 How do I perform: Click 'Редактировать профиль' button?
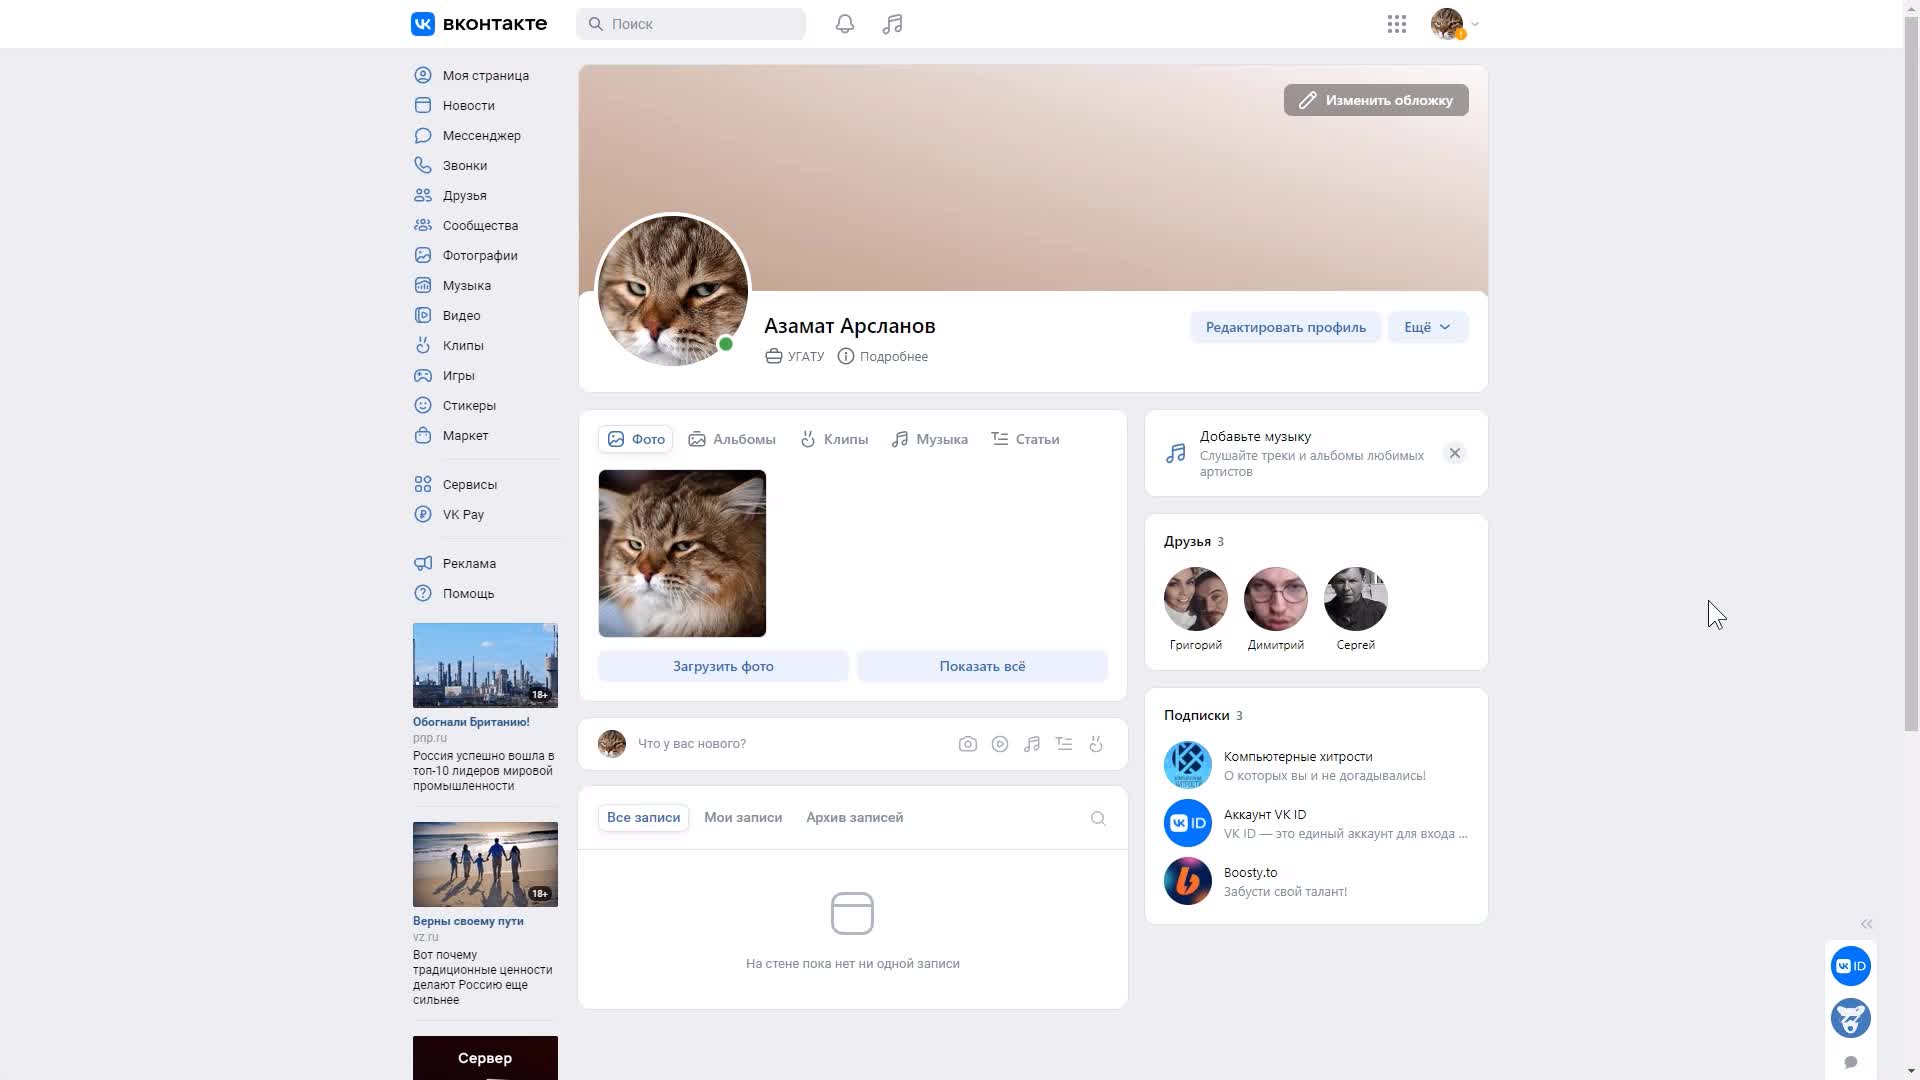point(1285,327)
